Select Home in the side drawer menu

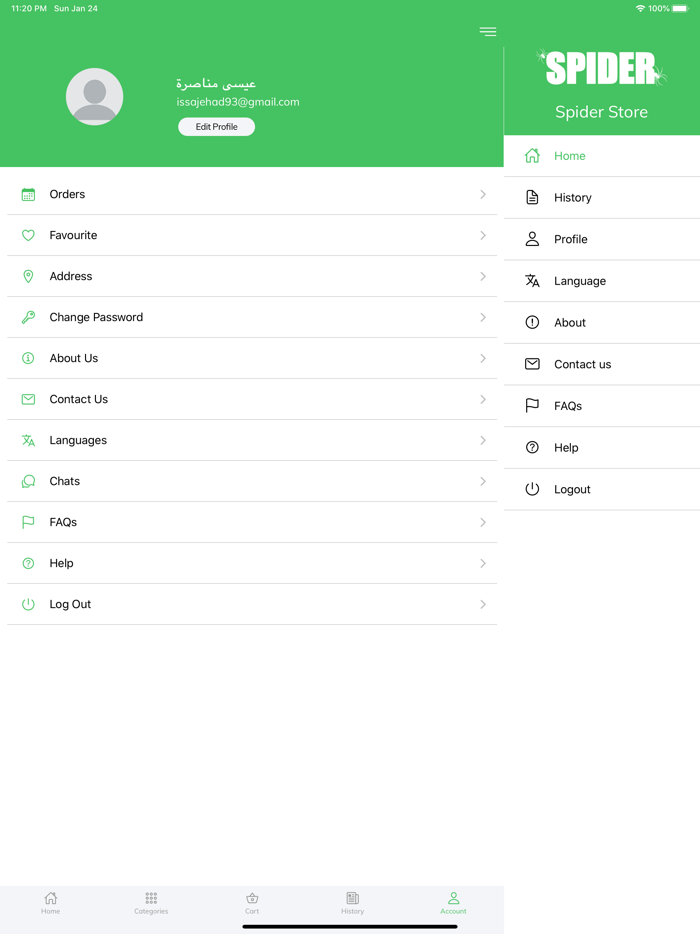[x=602, y=155]
